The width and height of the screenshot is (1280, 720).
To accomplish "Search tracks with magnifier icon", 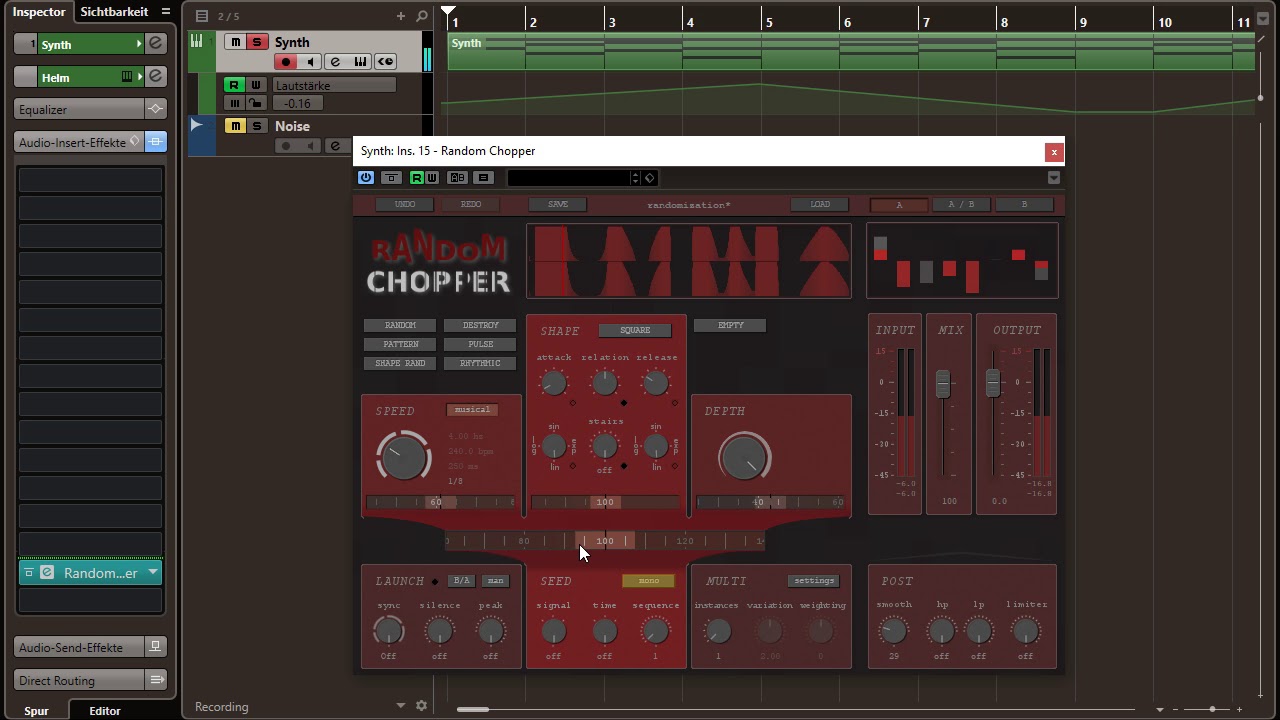I will pos(421,16).
